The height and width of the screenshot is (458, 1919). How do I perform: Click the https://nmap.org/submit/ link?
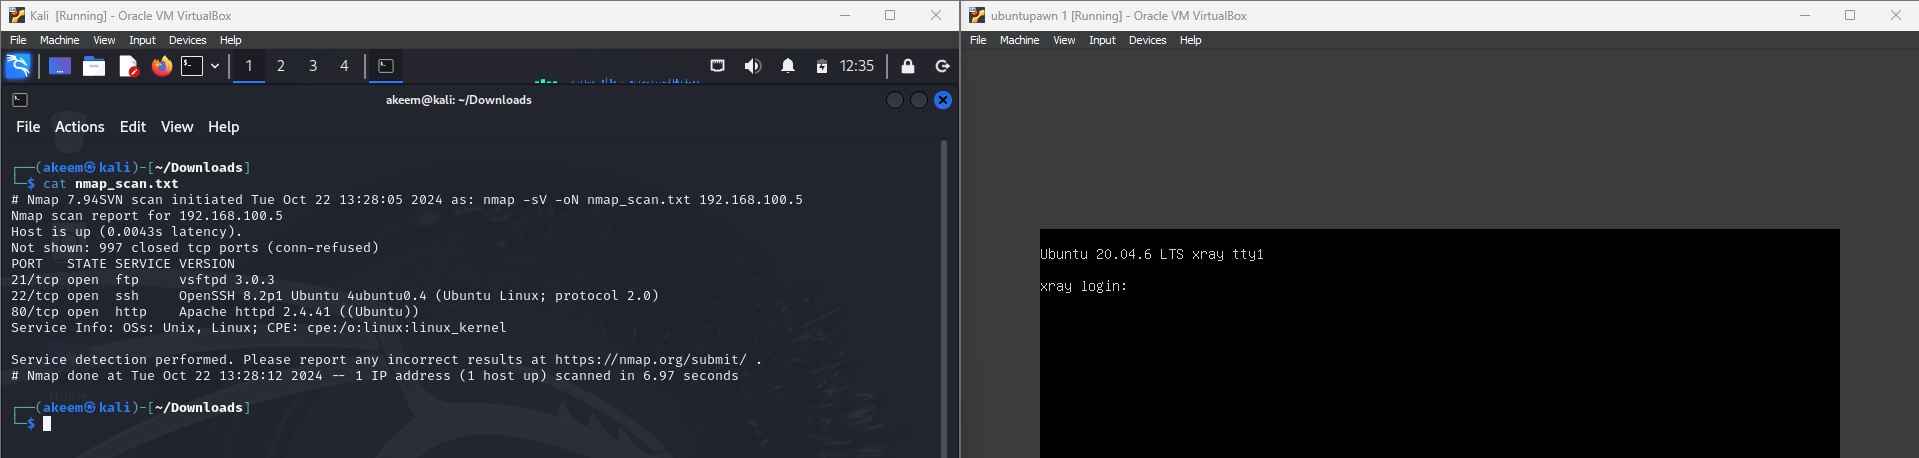(651, 360)
